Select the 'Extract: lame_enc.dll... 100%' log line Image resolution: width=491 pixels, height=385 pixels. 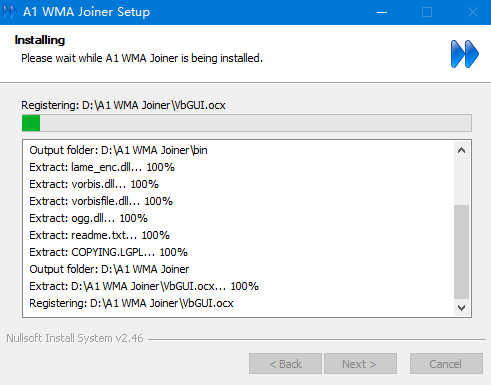(x=102, y=167)
